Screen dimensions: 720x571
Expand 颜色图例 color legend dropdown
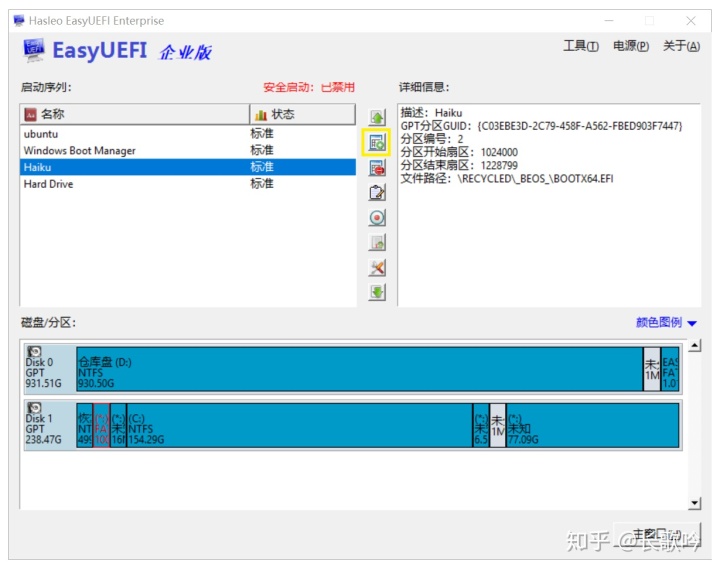(x=666, y=322)
